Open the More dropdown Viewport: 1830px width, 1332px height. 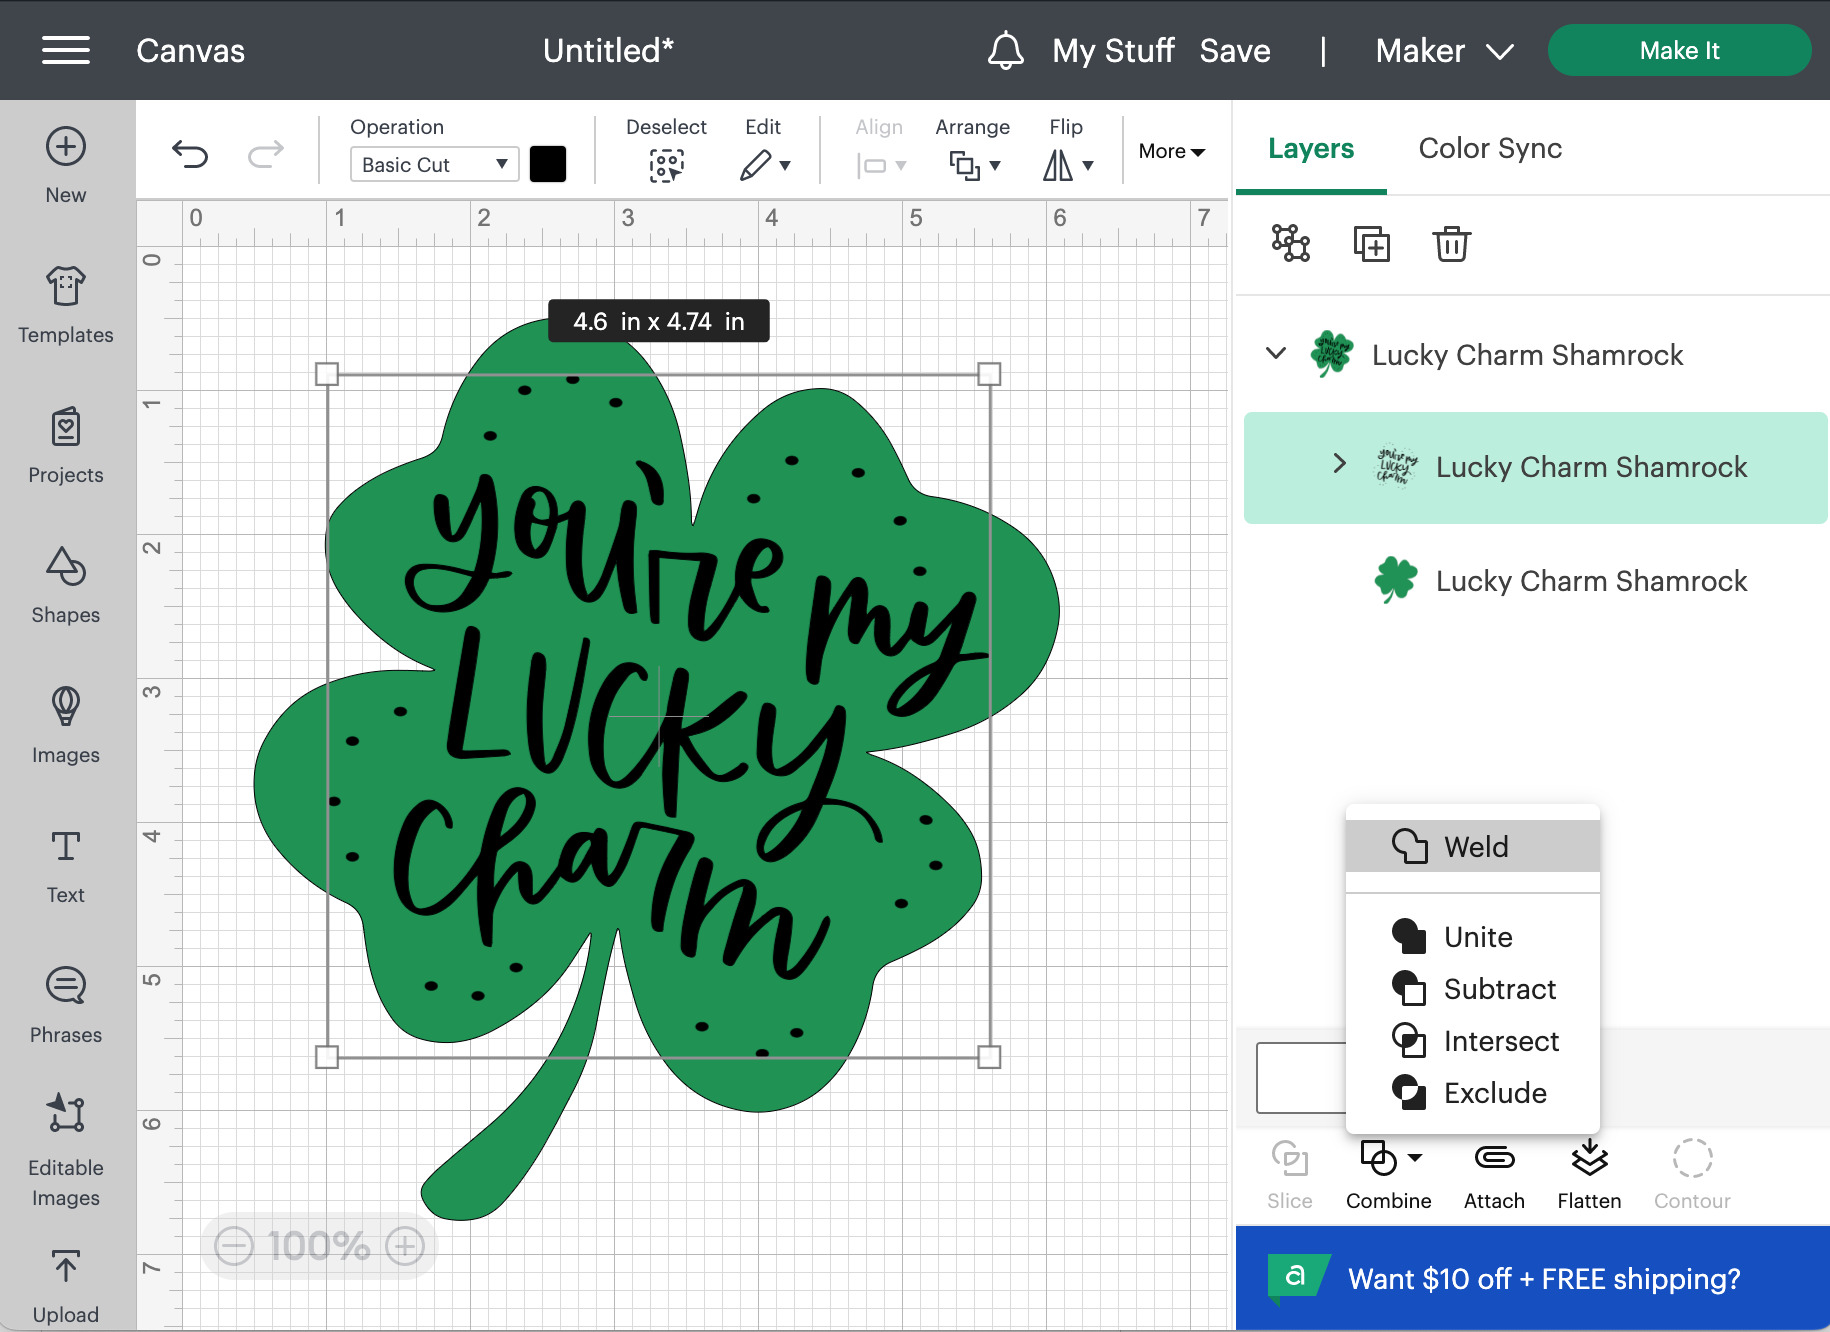point(1171,151)
